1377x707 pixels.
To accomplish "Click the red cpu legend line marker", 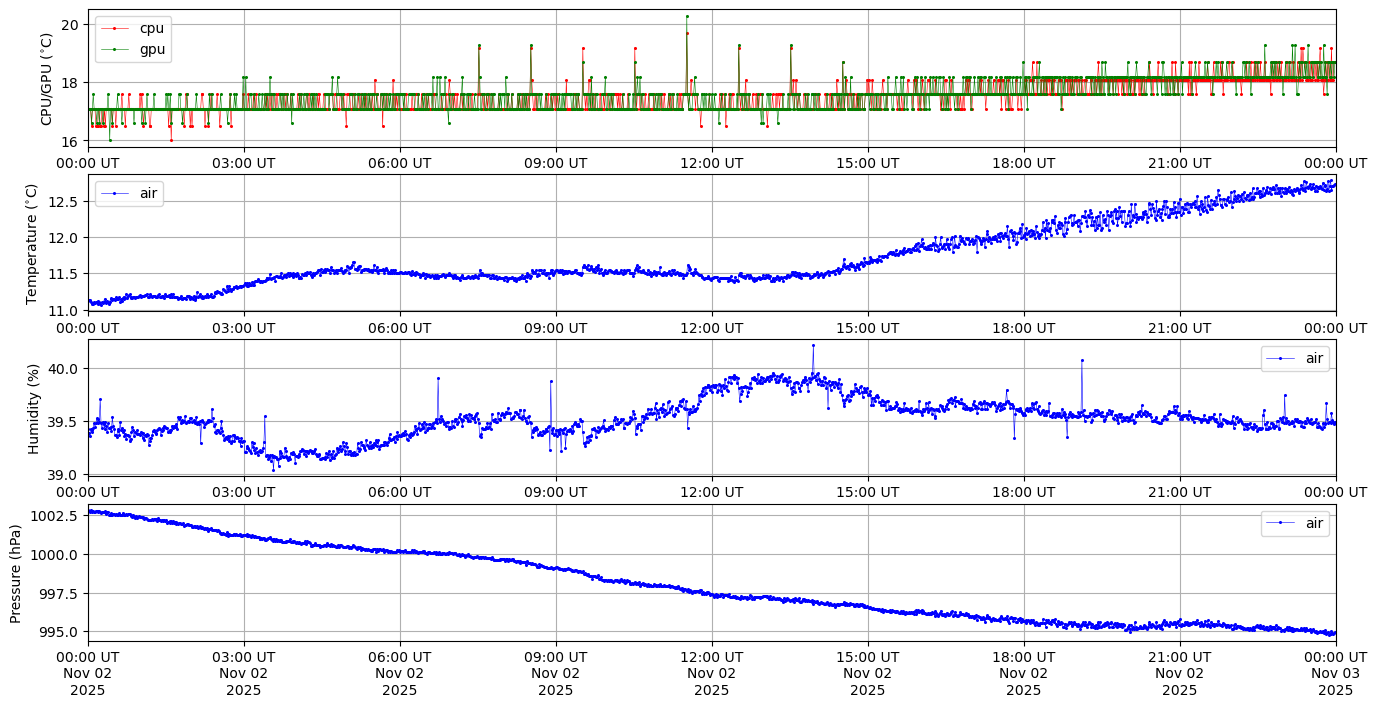I will [117, 28].
